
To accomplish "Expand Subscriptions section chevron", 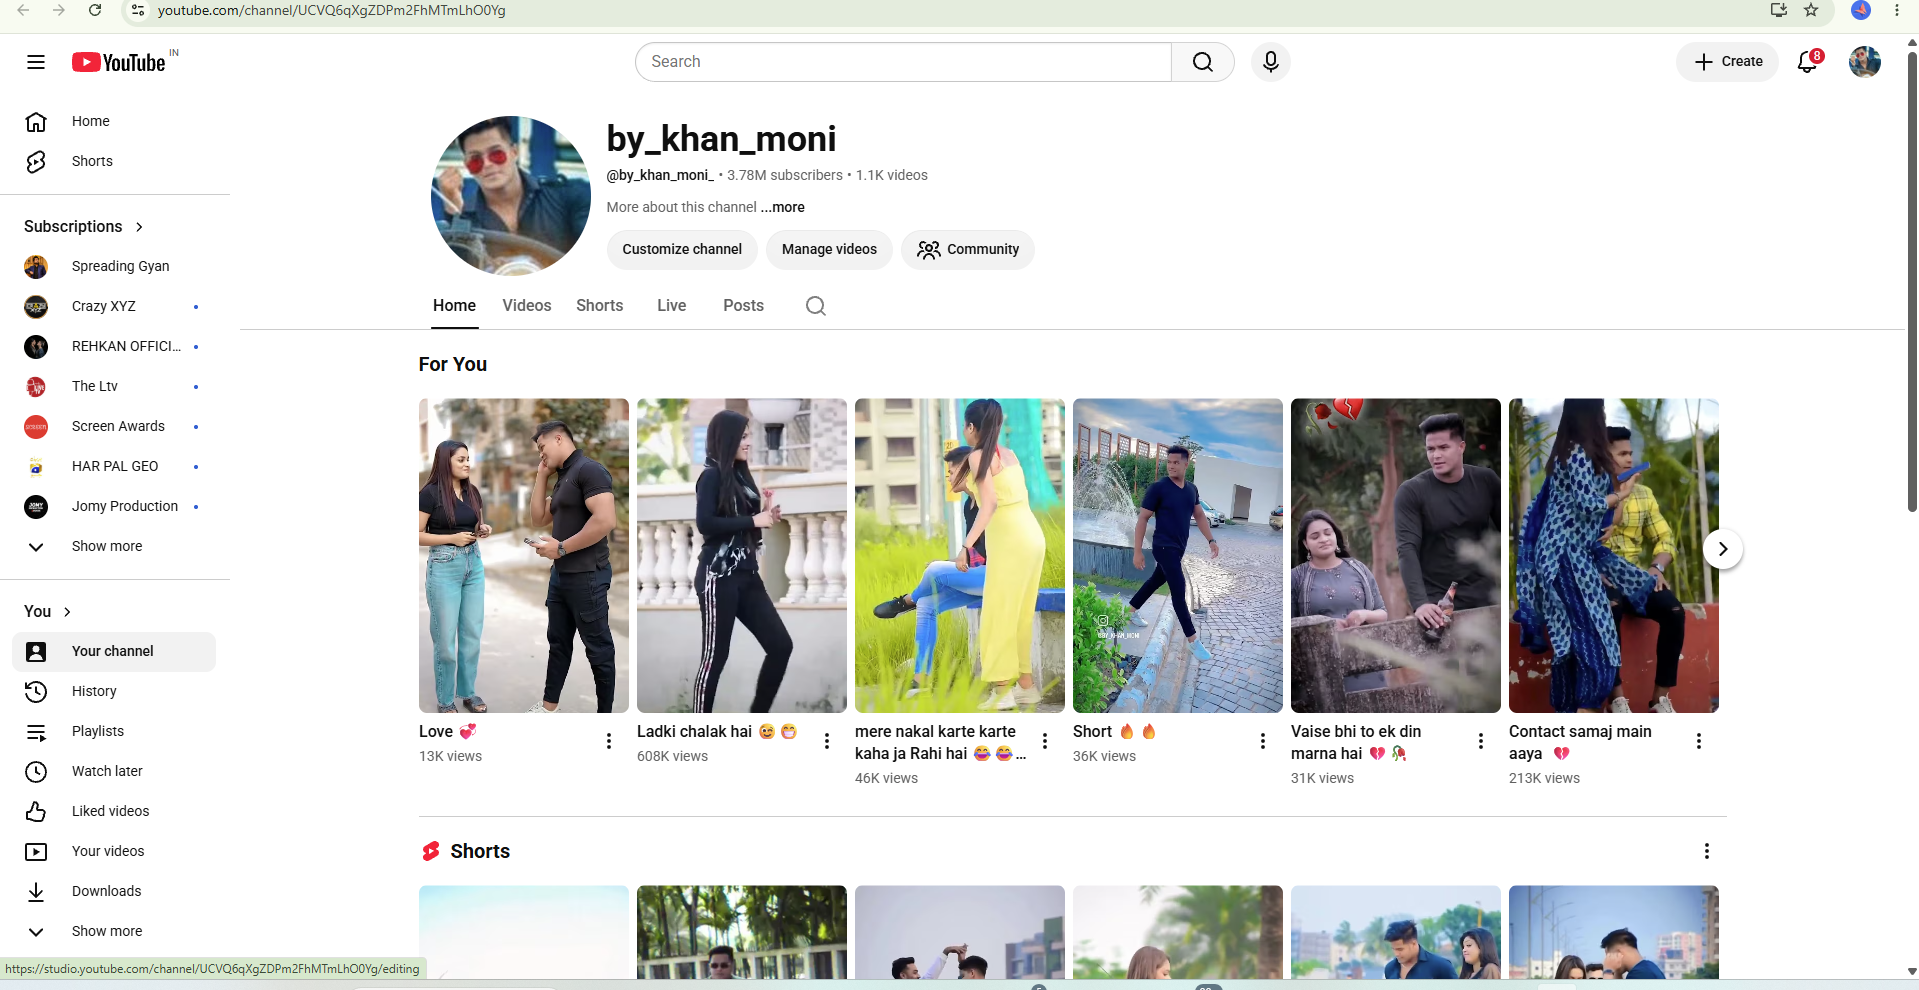I will (139, 227).
